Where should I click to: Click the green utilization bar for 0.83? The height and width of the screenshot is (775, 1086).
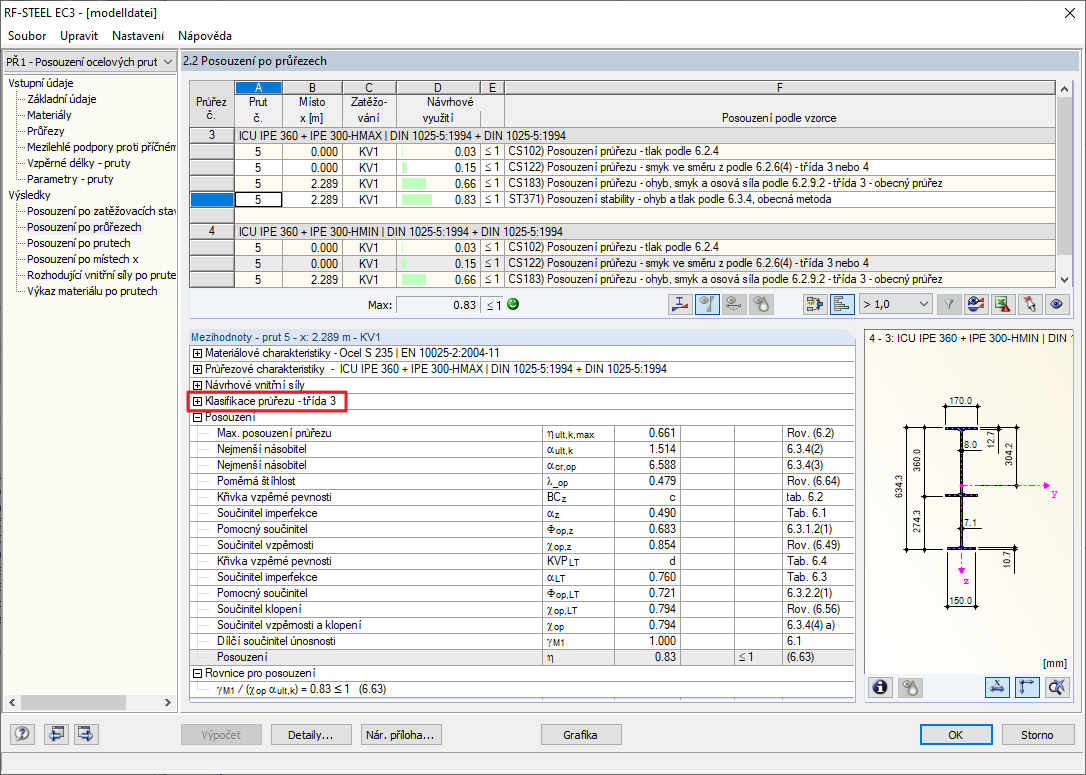click(x=416, y=199)
